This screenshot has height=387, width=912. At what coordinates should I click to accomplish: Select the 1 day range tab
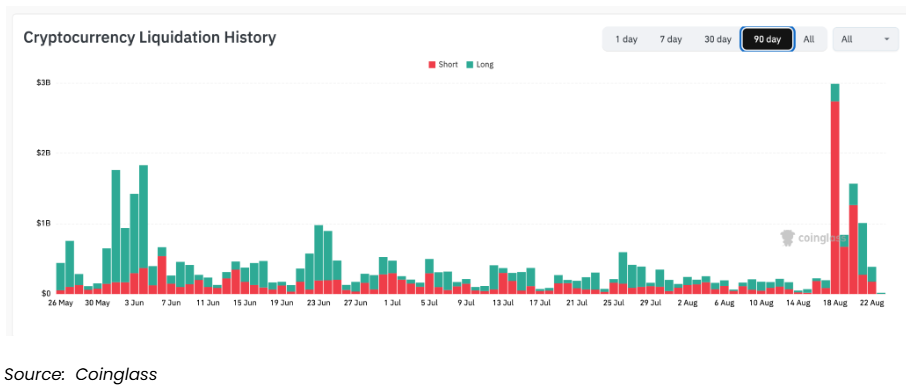pos(626,40)
